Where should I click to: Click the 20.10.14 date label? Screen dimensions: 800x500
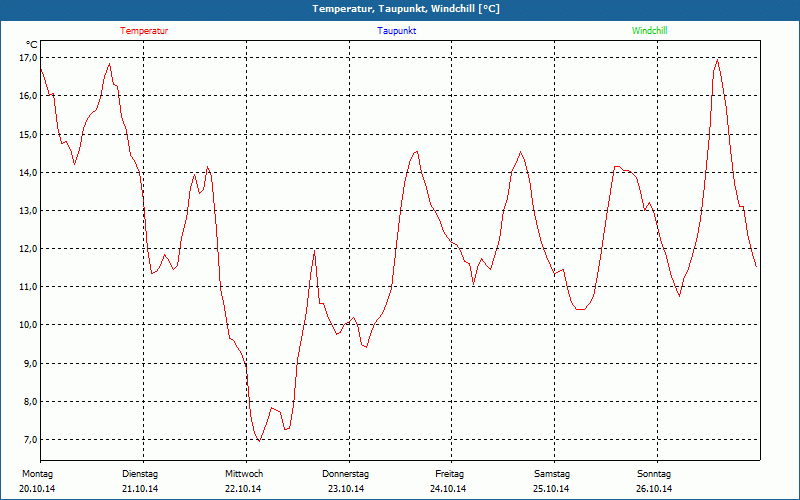point(37,489)
